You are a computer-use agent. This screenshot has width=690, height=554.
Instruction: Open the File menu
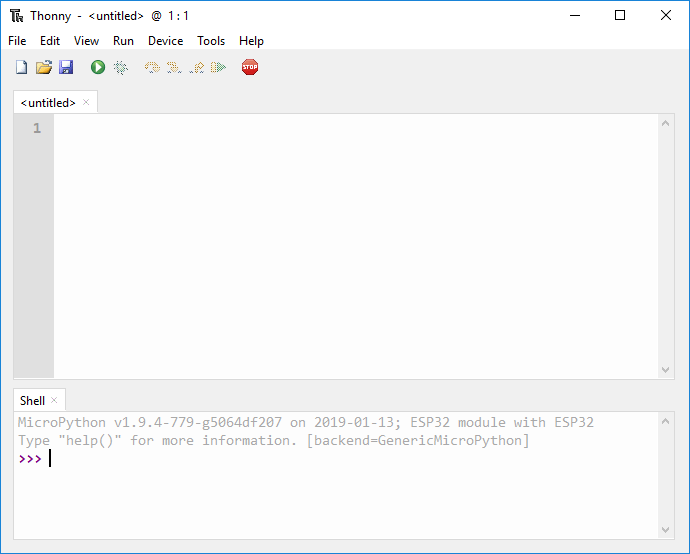17,41
